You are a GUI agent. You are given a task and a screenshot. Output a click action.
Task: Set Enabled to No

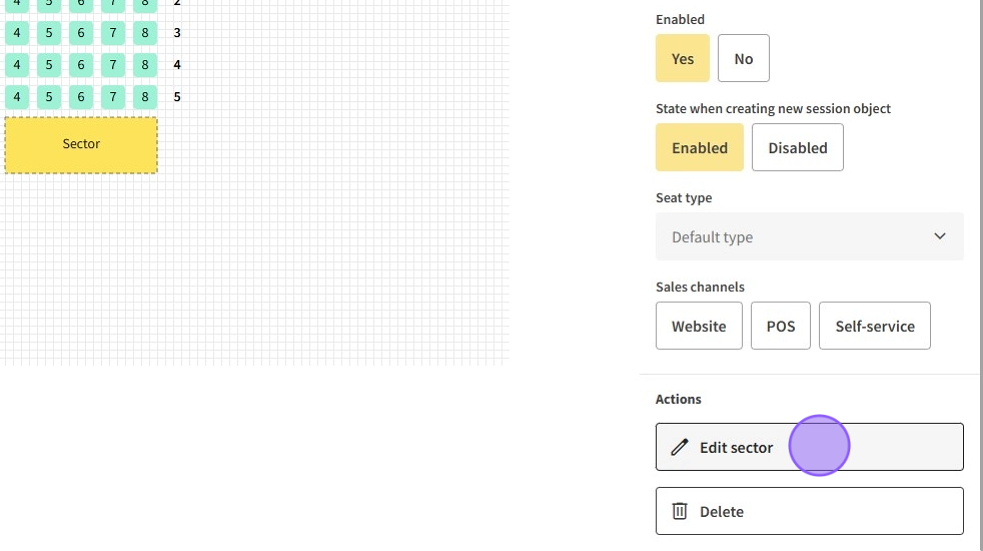tap(743, 58)
